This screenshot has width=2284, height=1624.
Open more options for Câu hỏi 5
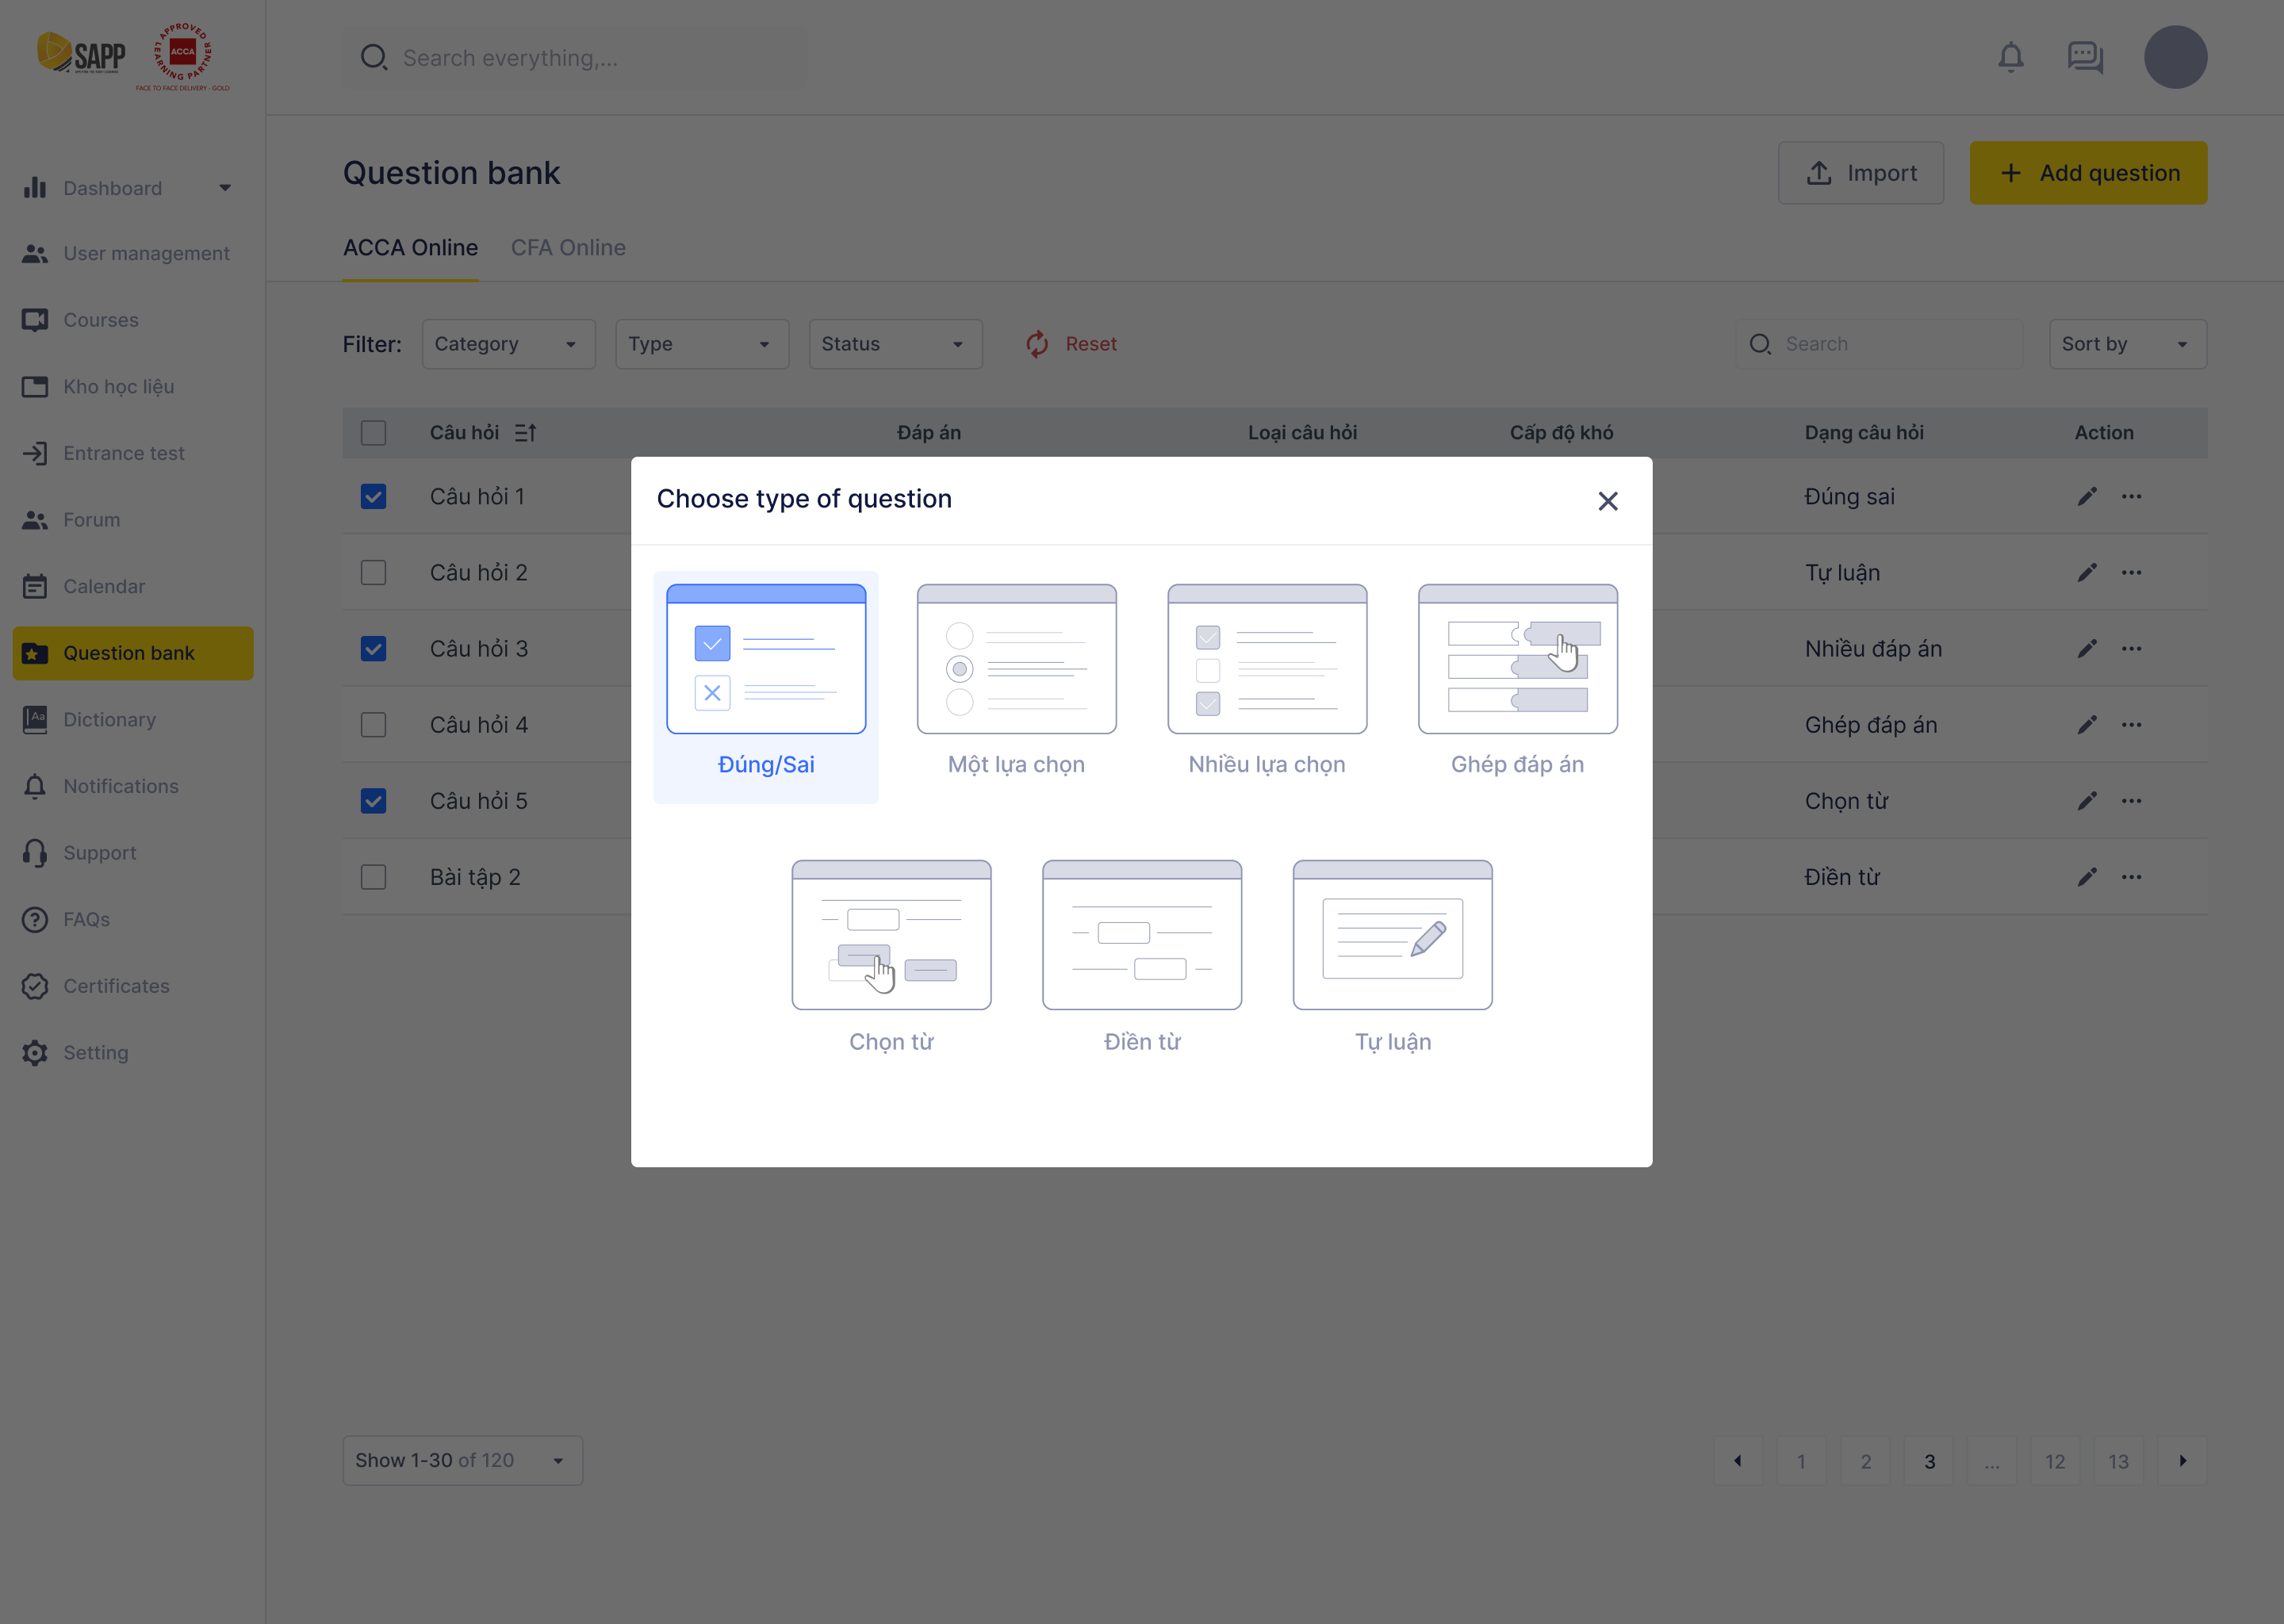coord(2131,800)
